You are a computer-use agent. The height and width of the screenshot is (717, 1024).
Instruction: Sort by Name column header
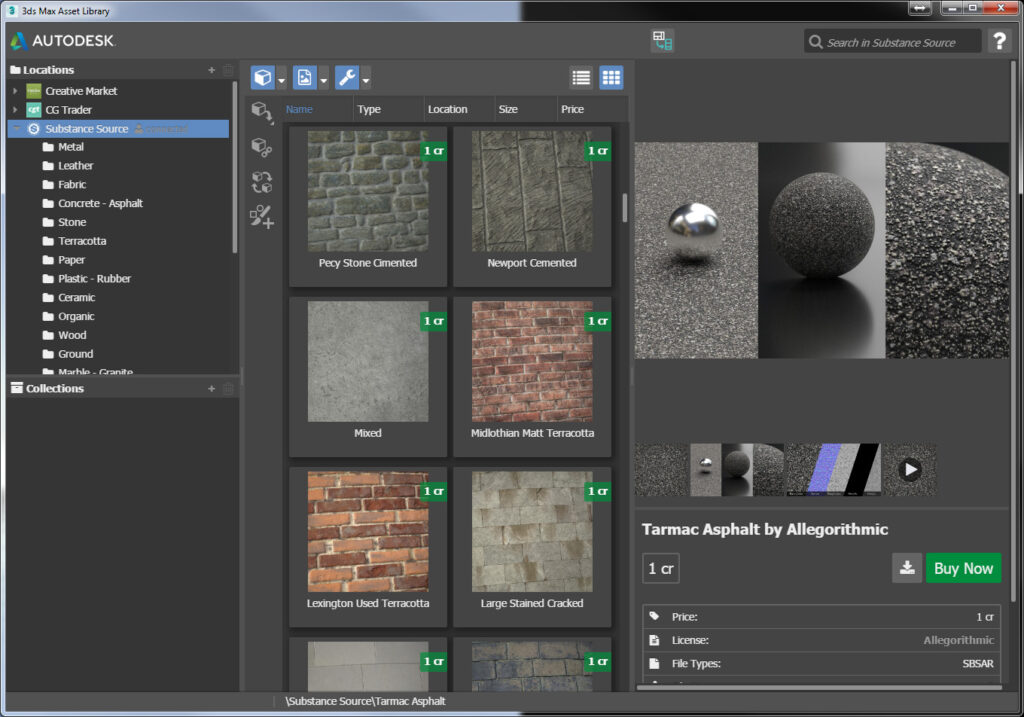tap(299, 109)
